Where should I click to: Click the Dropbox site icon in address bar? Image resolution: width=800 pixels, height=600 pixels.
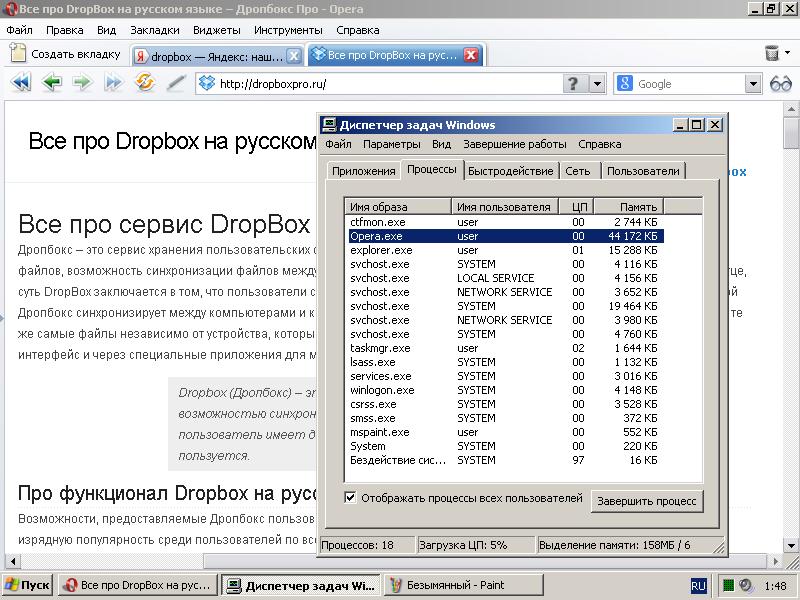click(x=207, y=83)
